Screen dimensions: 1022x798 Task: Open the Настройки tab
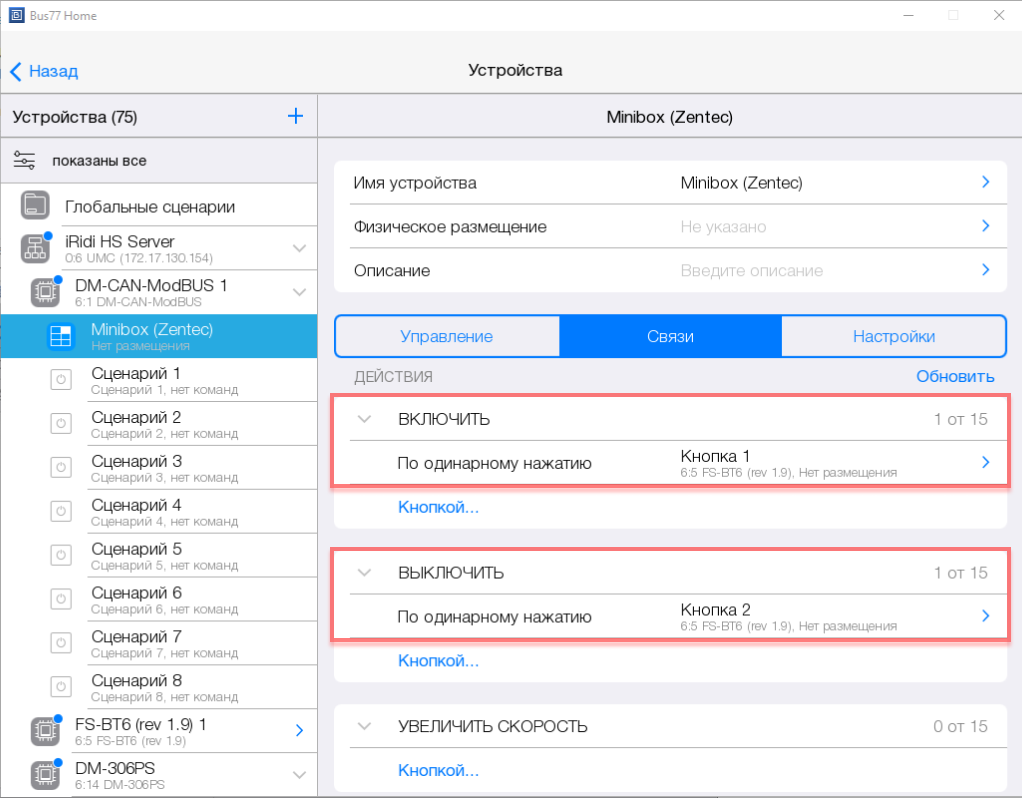893,337
